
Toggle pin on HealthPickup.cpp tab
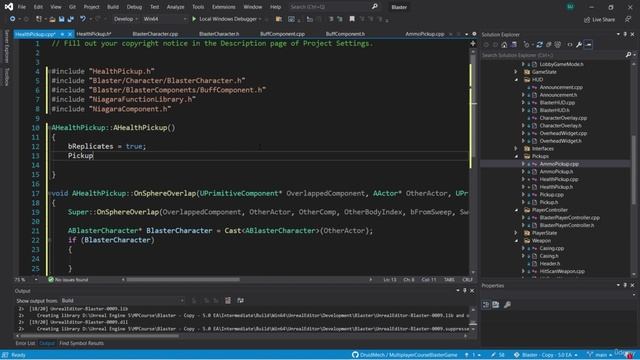pyautogui.click(x=62, y=34)
